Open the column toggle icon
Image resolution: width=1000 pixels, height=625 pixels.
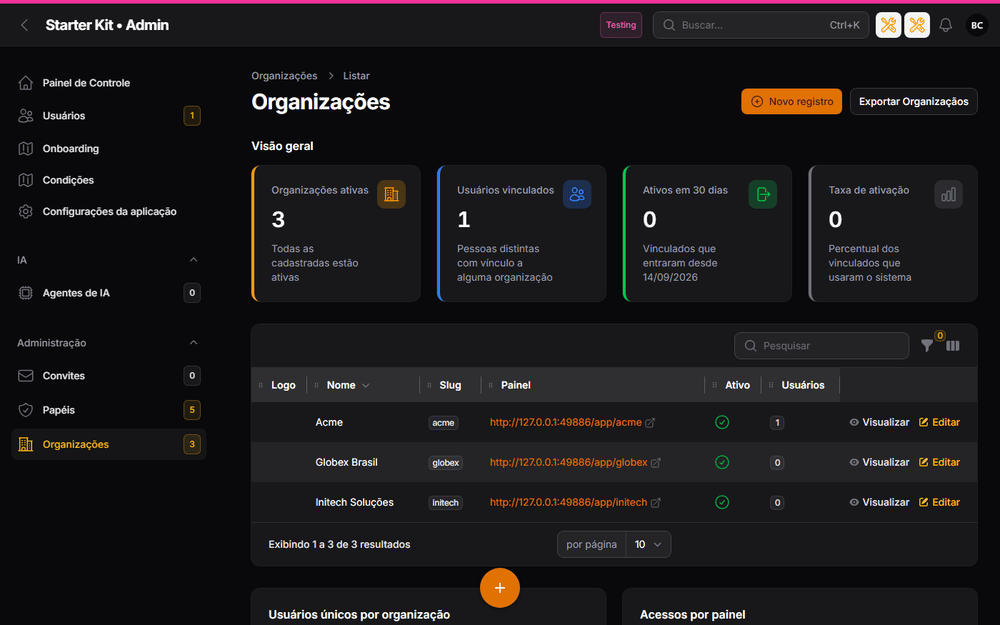pyautogui.click(x=953, y=346)
